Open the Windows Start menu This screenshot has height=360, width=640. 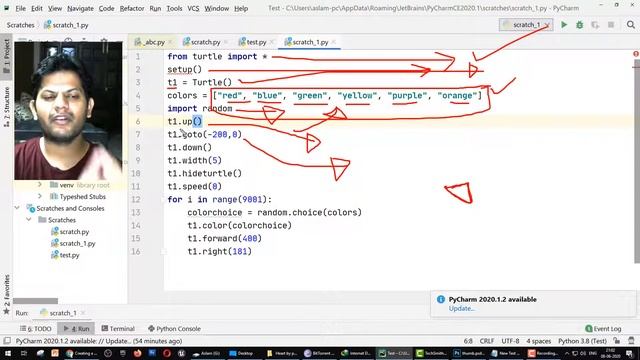tap(8, 353)
